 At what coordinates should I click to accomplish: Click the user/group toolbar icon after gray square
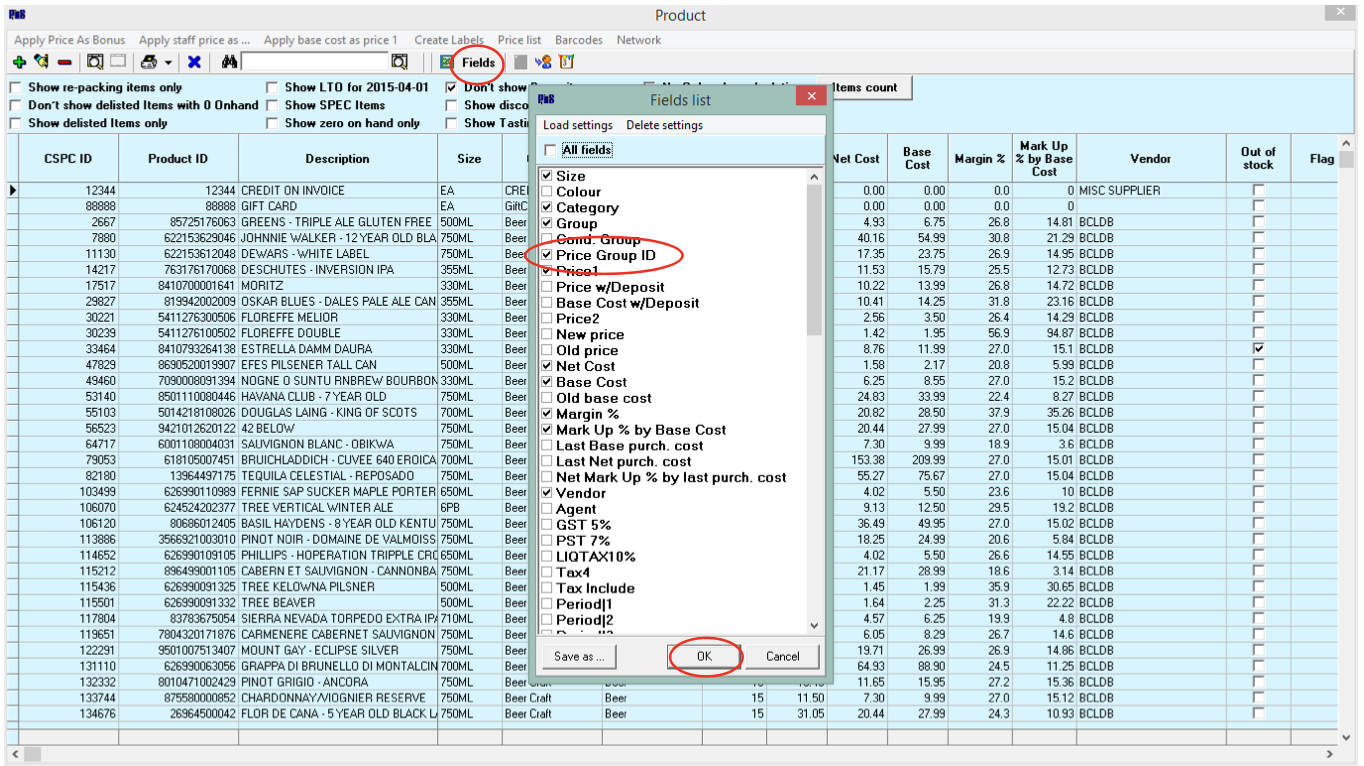point(543,62)
